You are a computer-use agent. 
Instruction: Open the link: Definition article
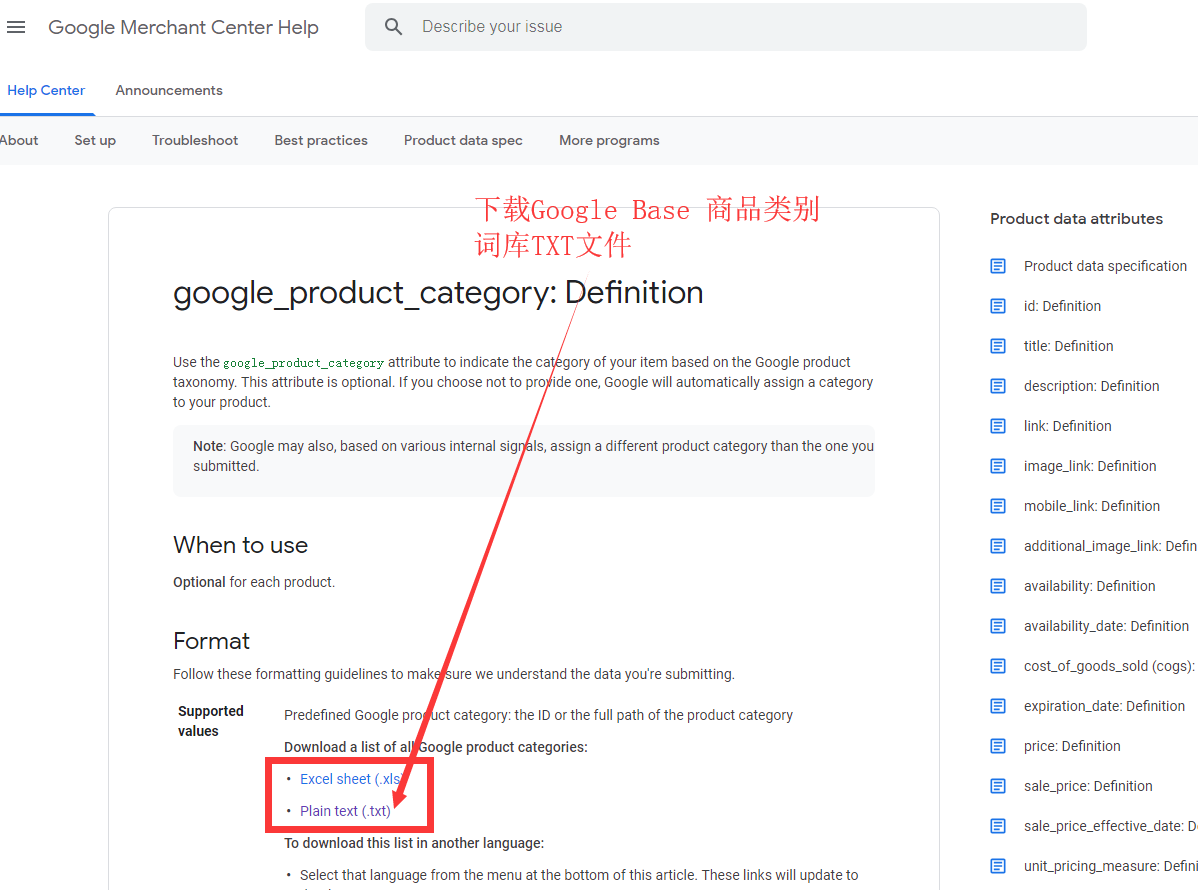coord(1067,426)
